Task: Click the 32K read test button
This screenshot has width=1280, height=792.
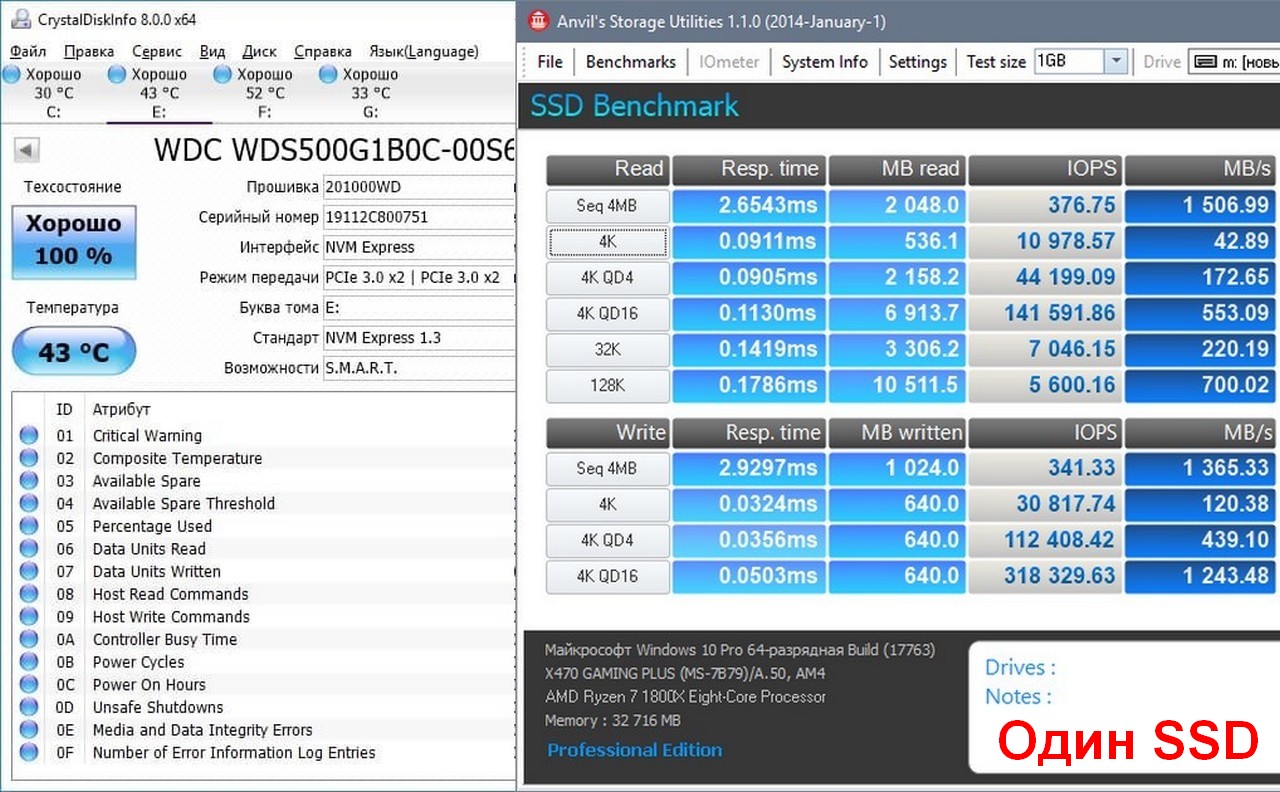Action: pyautogui.click(x=608, y=350)
